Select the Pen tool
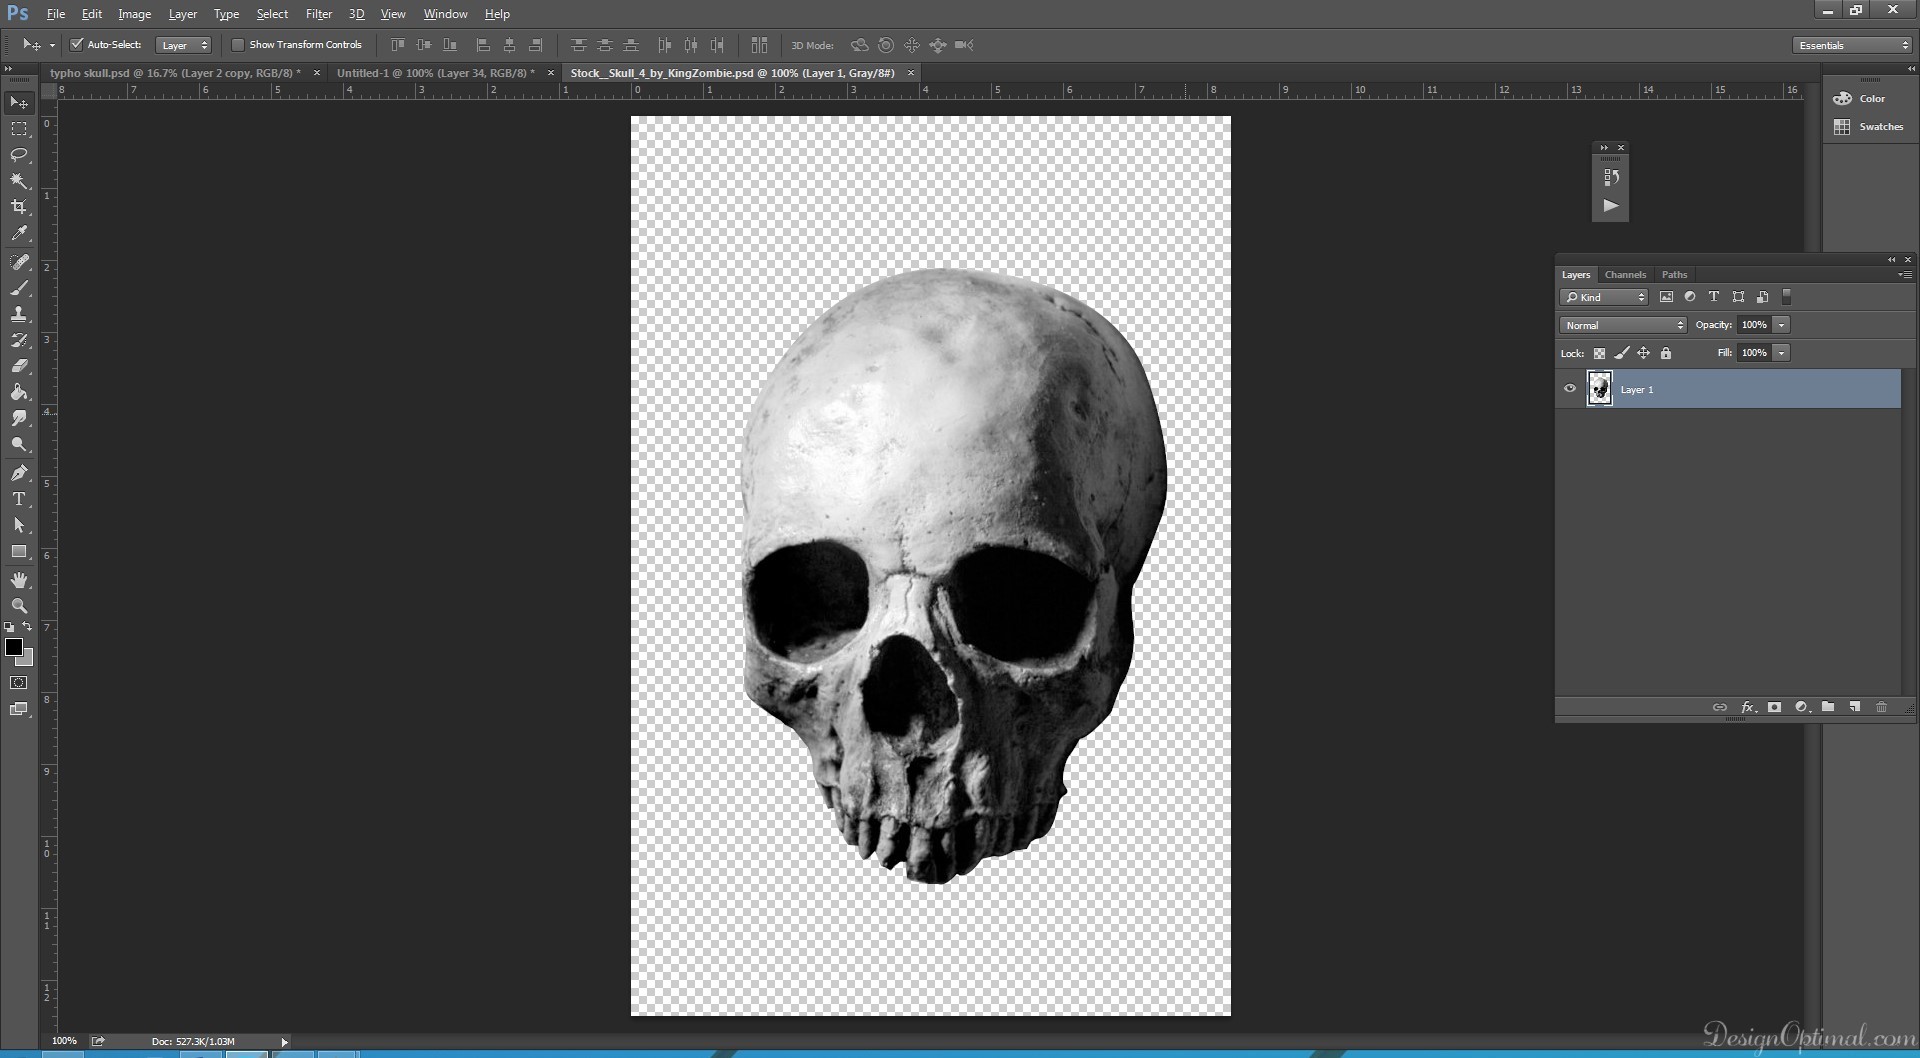The width and height of the screenshot is (1920, 1058). (19, 473)
